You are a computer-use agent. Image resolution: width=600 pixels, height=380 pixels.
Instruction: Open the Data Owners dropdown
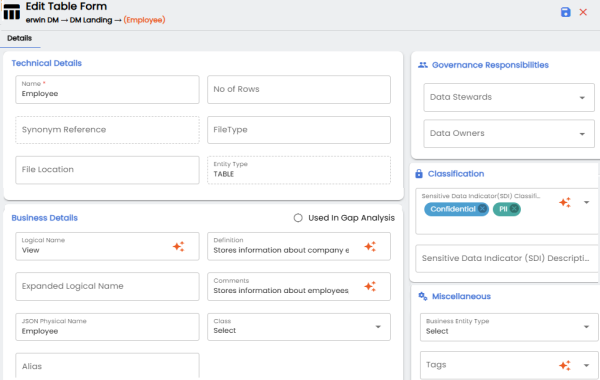tap(509, 133)
